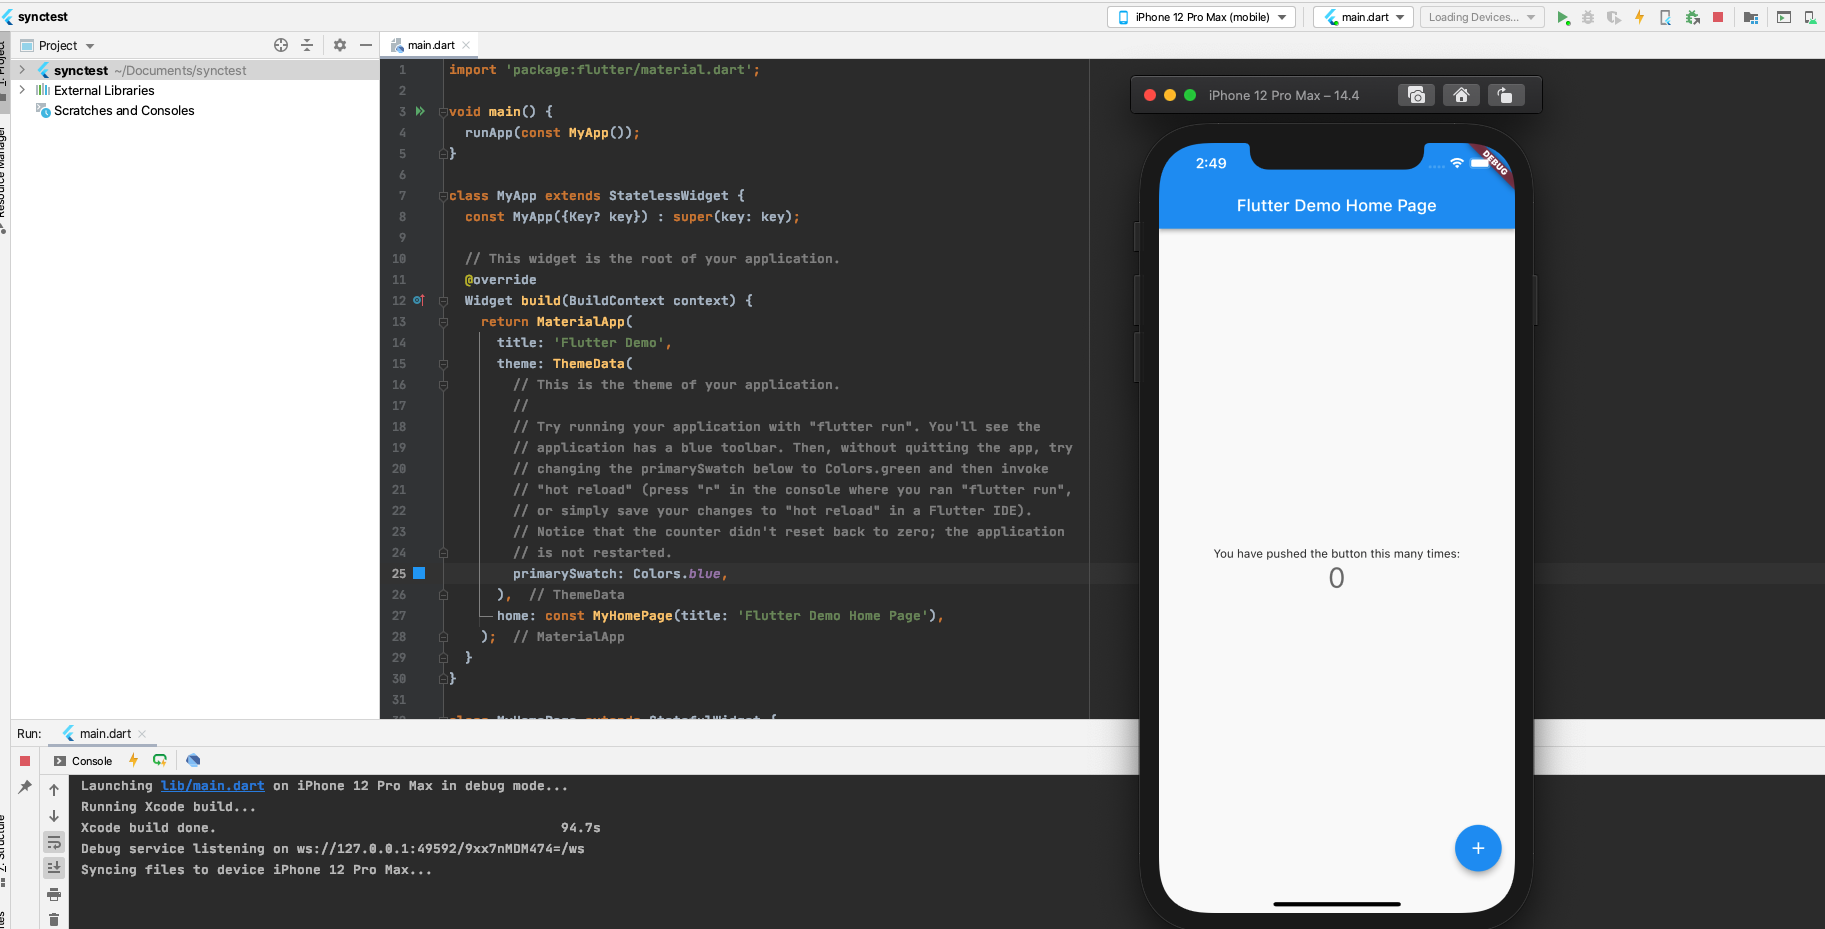Open device selector iPhone 12 Pro Max
Viewport: 1825px width, 929px height.
pos(1201,17)
